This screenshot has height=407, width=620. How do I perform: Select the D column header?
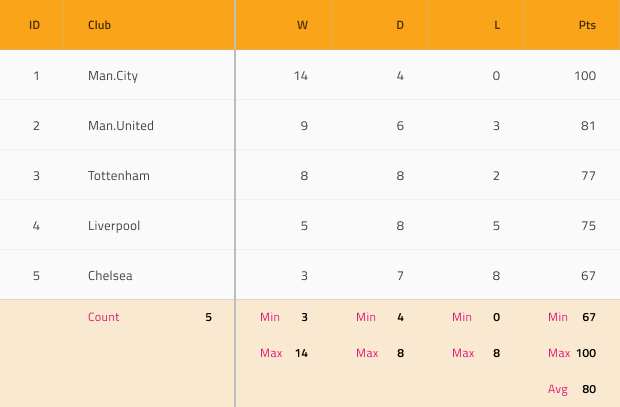(x=380, y=25)
